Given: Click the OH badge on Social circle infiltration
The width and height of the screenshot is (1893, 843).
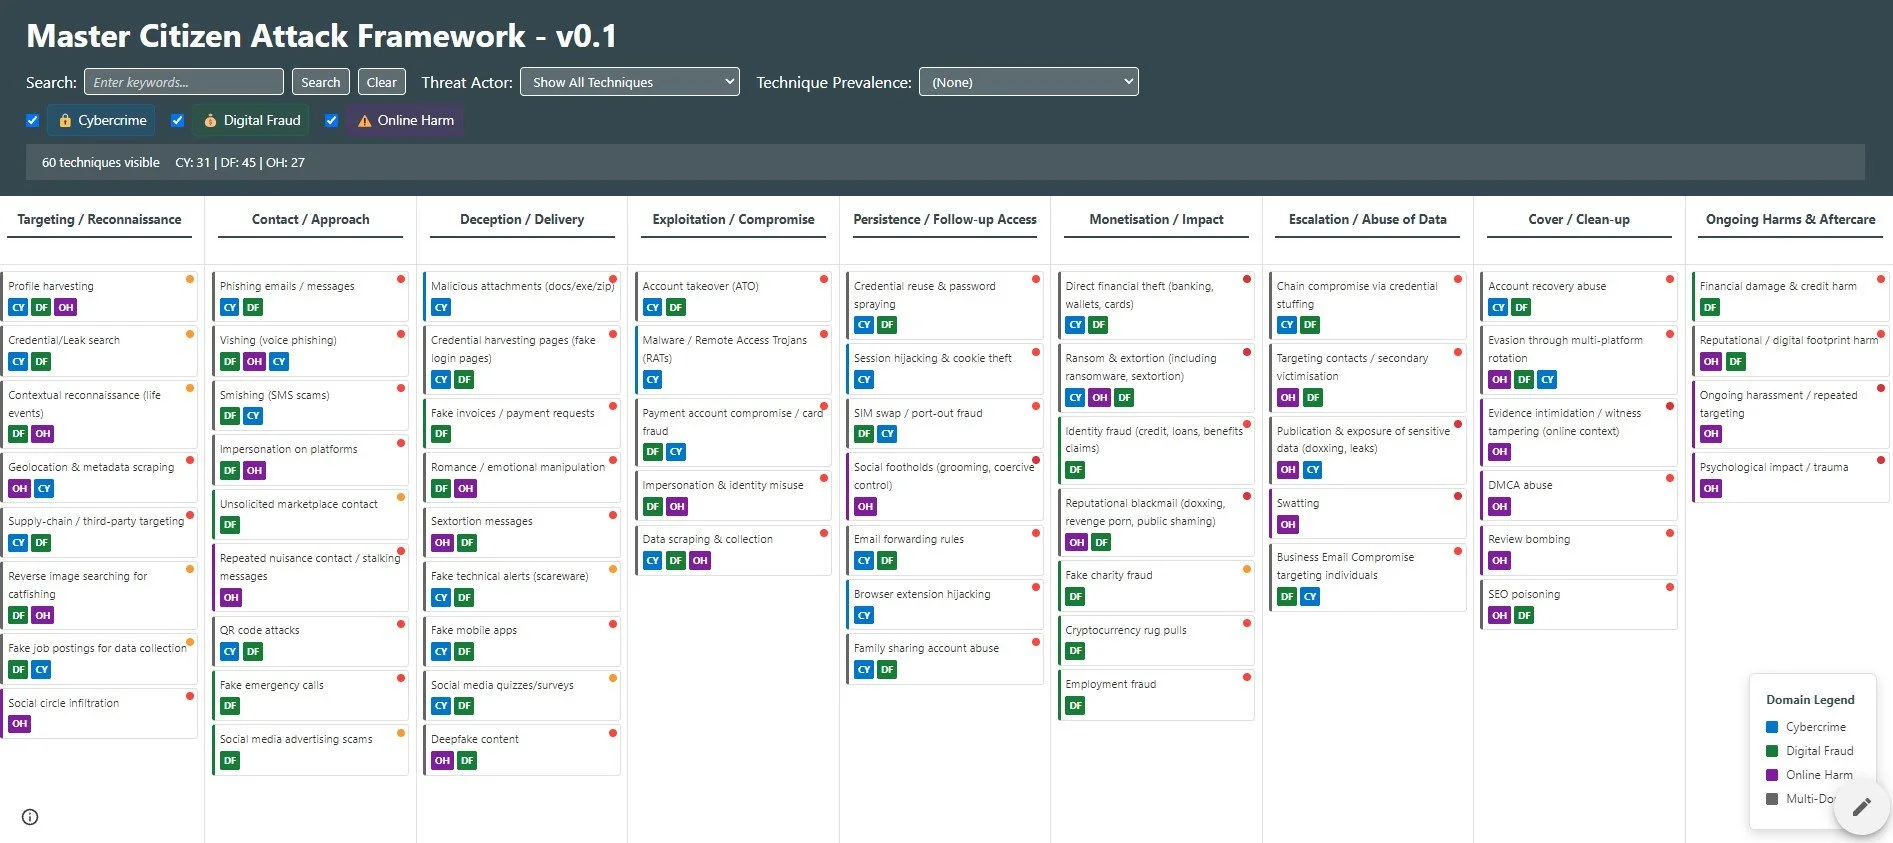Looking at the screenshot, I should [19, 724].
